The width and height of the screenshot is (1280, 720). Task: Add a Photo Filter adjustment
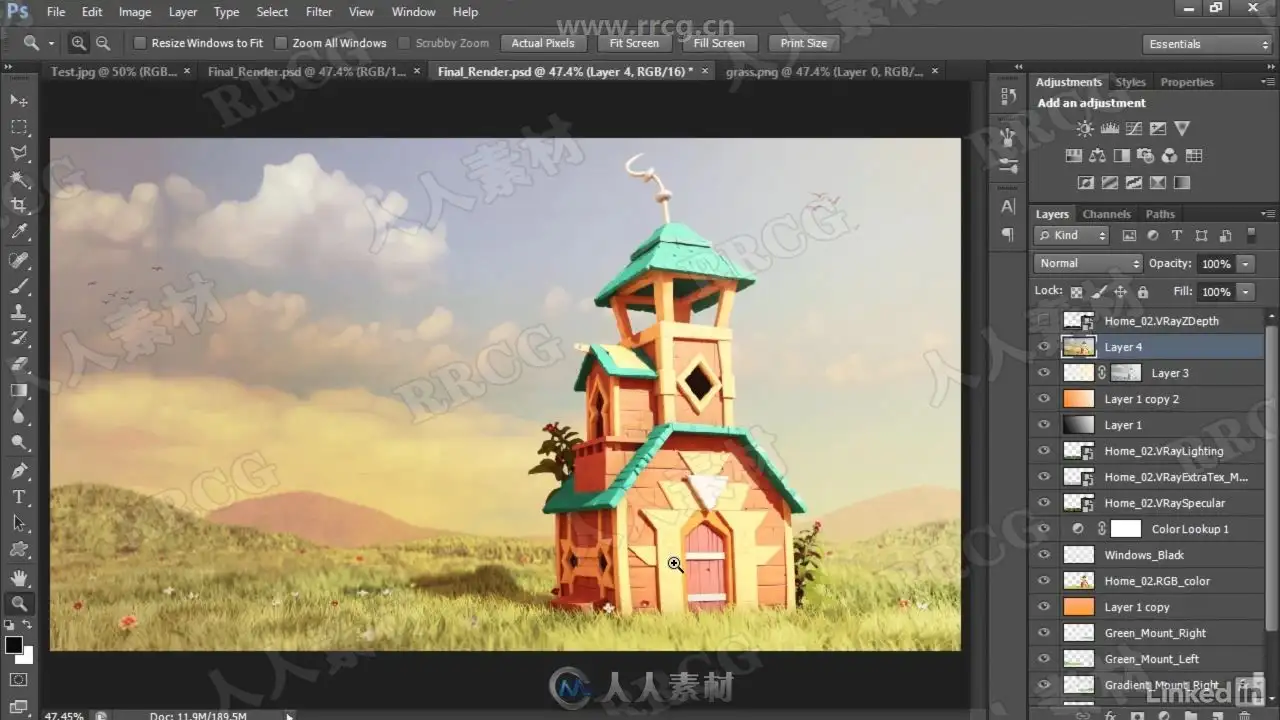(1145, 155)
